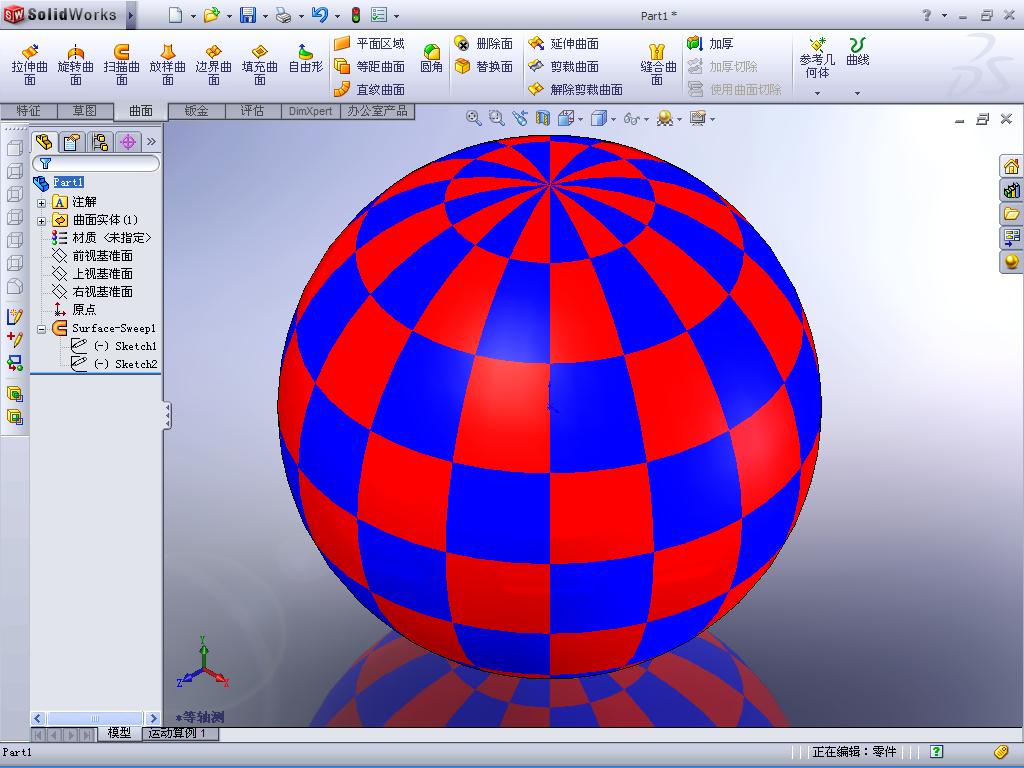Click the Section View icon
This screenshot has width=1024, height=768.
[x=543, y=118]
